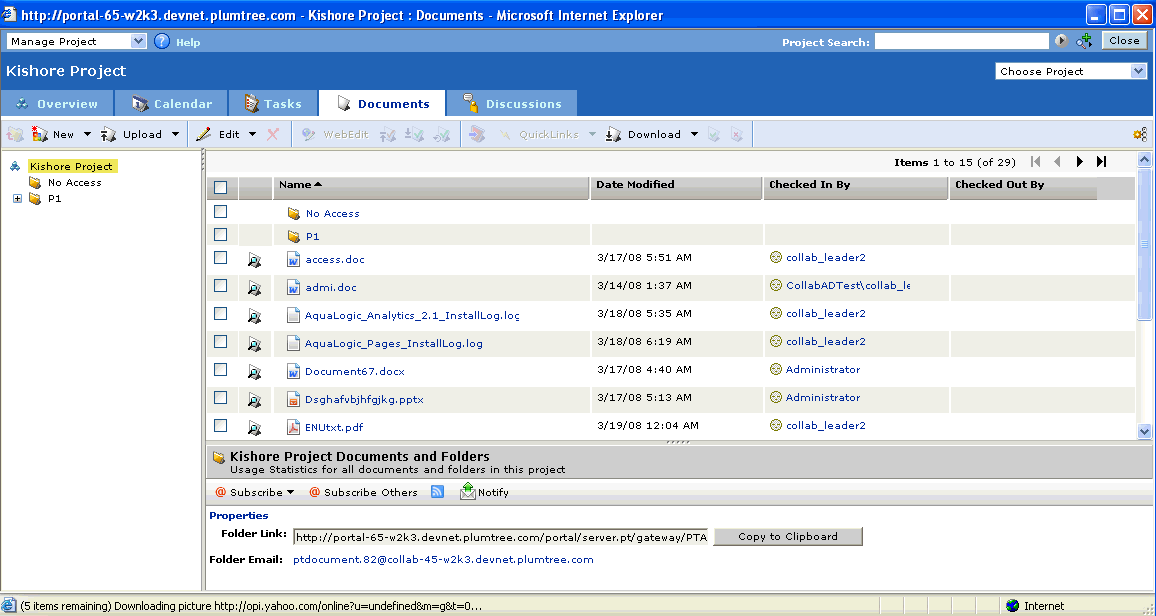Run the project search go arrow

click(x=1061, y=41)
